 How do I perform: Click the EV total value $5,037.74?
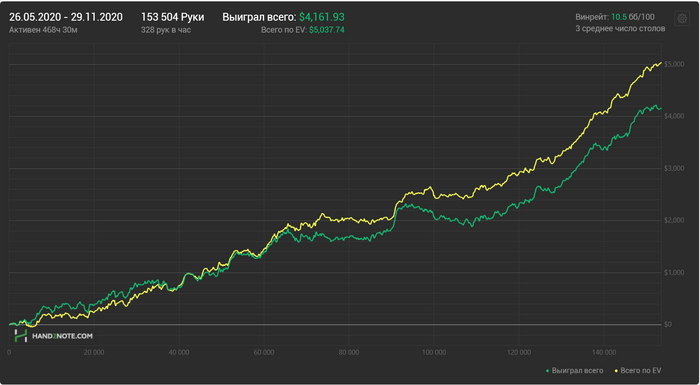pyautogui.click(x=327, y=29)
